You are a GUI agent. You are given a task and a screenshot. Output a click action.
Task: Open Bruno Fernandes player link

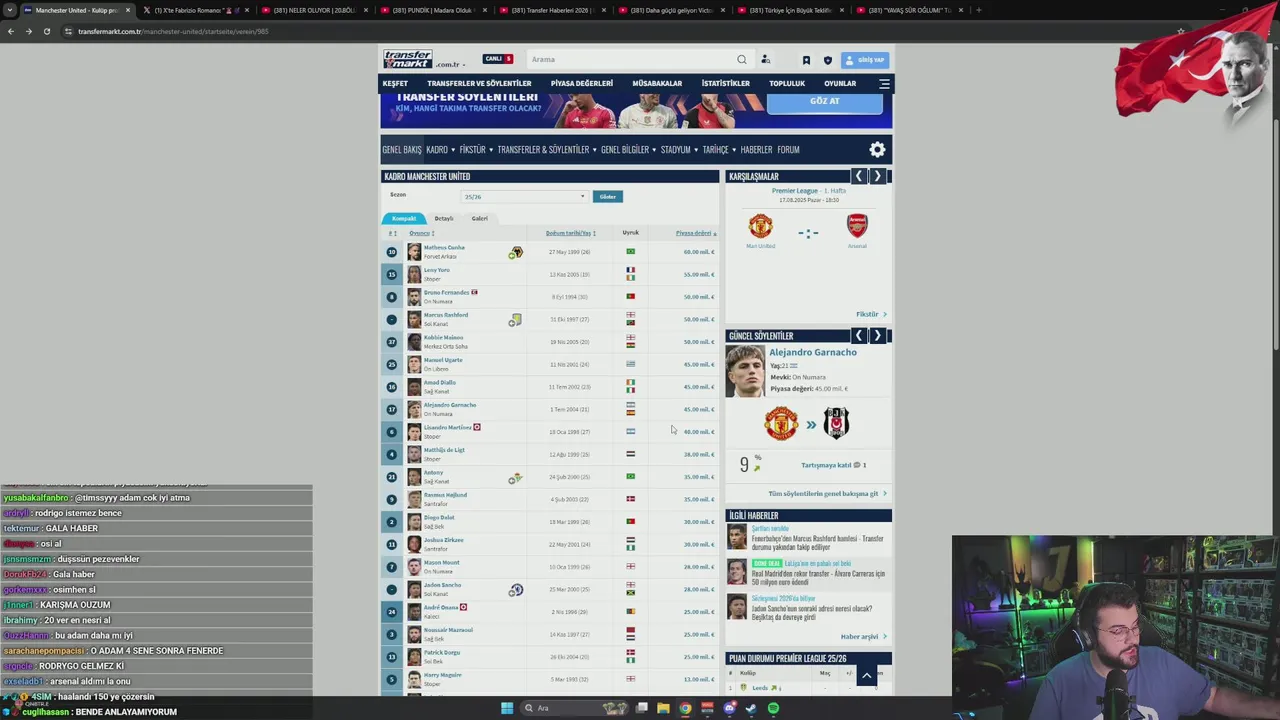(446, 292)
